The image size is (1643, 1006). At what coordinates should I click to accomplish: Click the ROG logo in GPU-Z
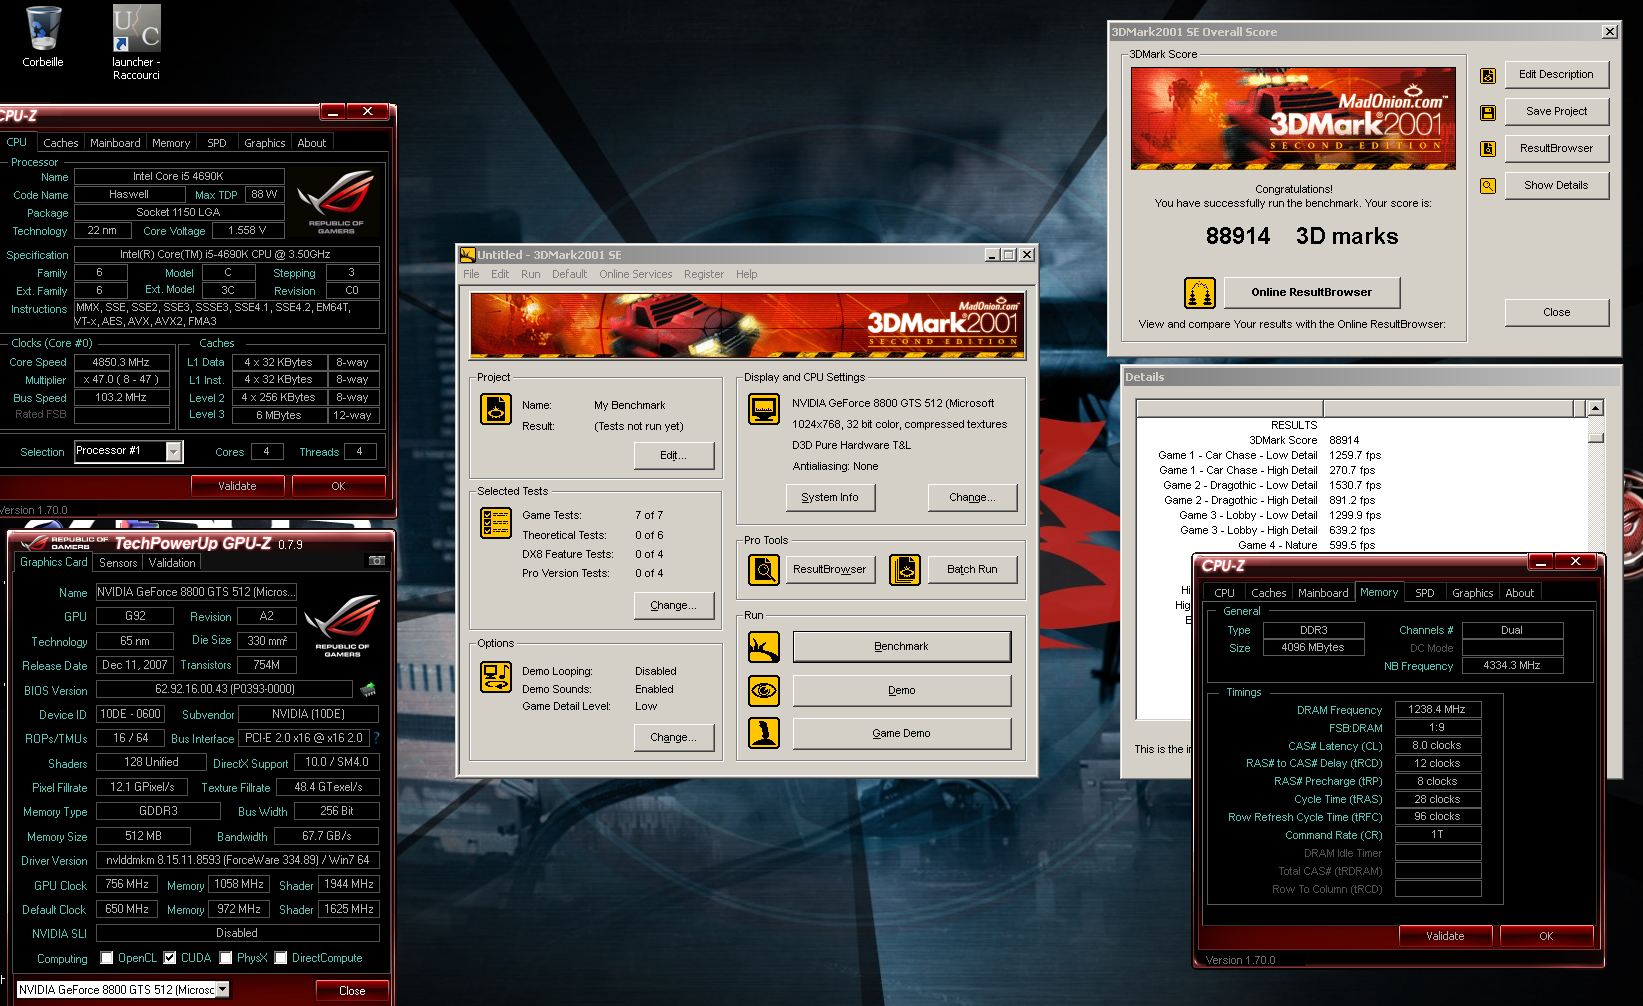(342, 626)
